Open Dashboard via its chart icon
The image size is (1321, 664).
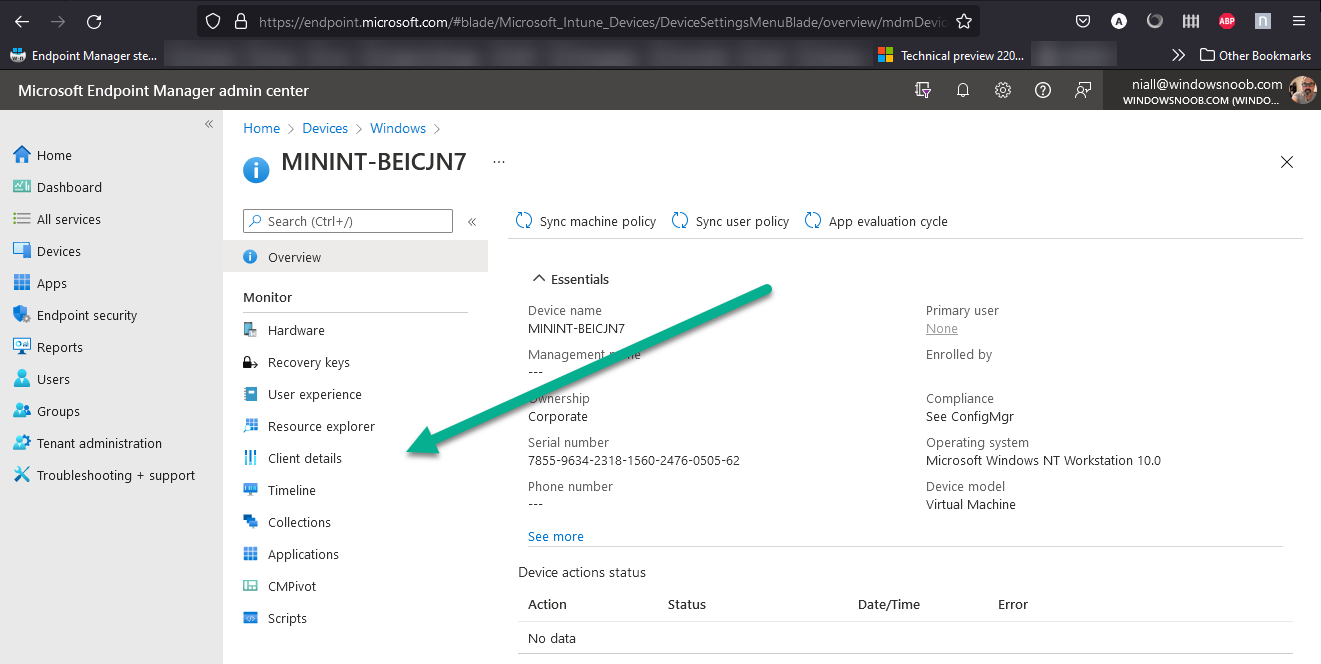22,187
